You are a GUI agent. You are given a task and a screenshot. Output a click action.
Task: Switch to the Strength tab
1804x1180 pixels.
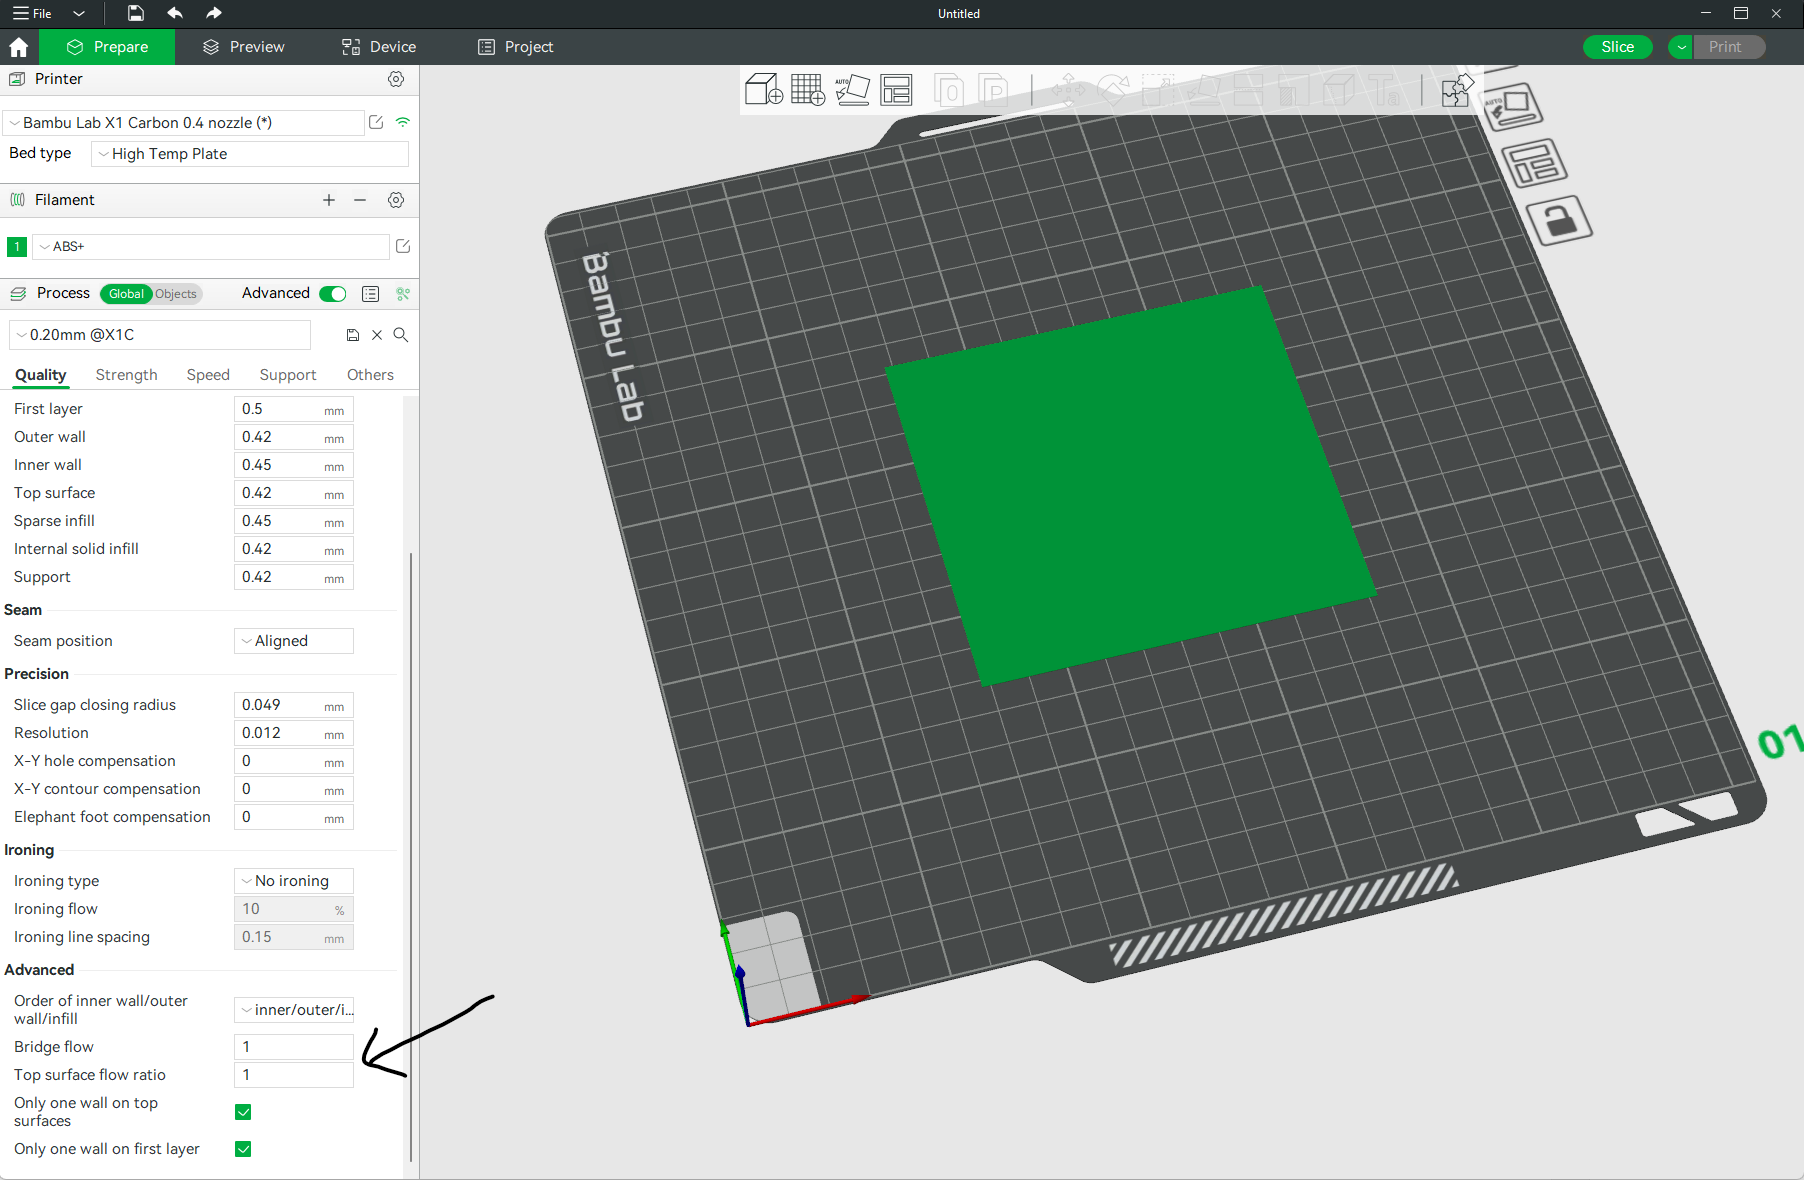coord(126,375)
